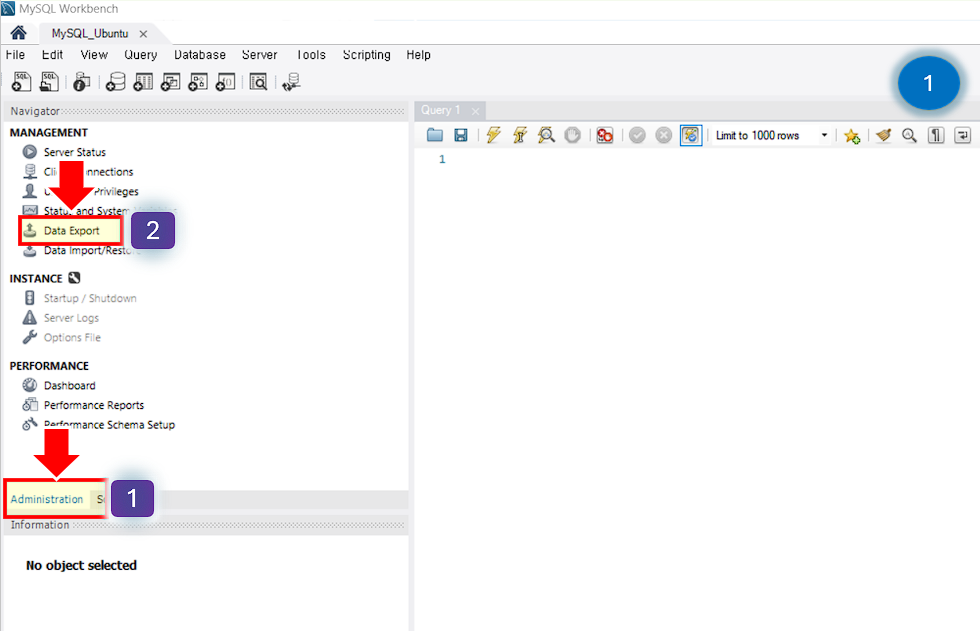Open the Database menu
980x631 pixels.
[200, 55]
